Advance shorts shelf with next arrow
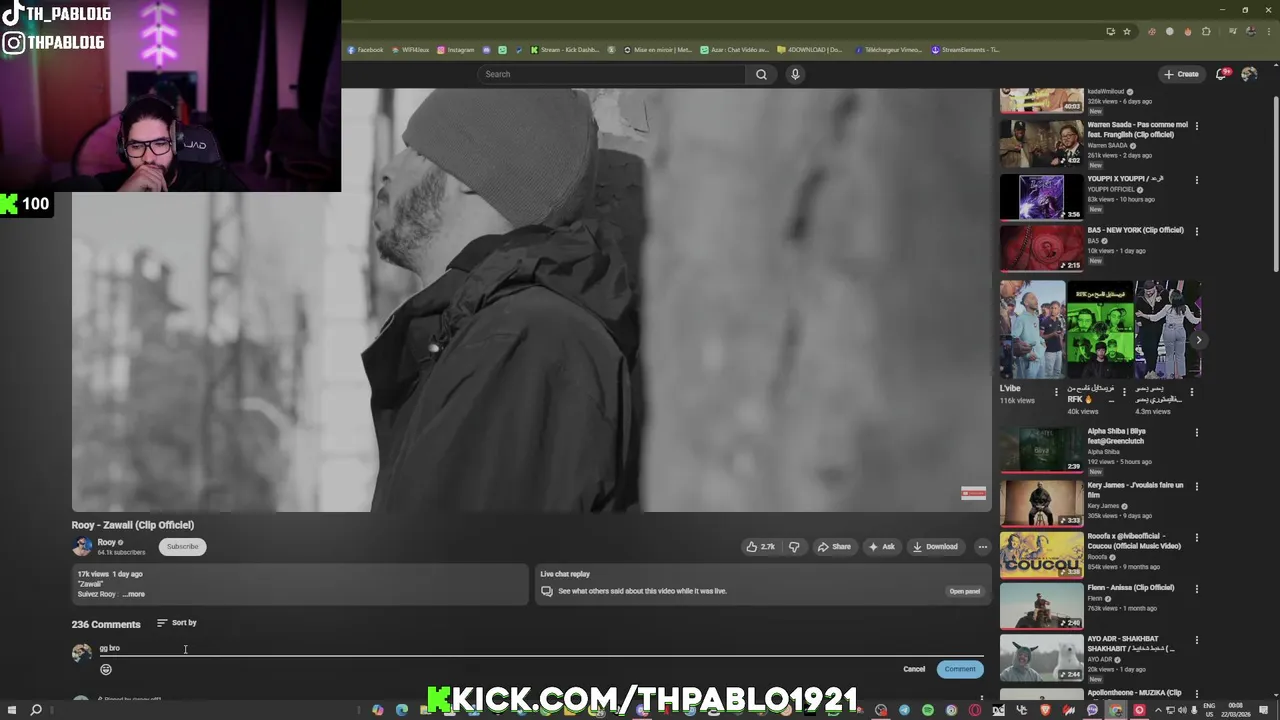1280x720 pixels. 1199,340
